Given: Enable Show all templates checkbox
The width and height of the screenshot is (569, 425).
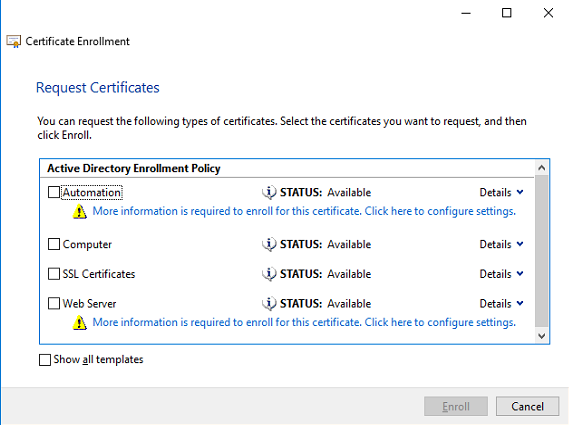Looking at the screenshot, I should tap(45, 360).
